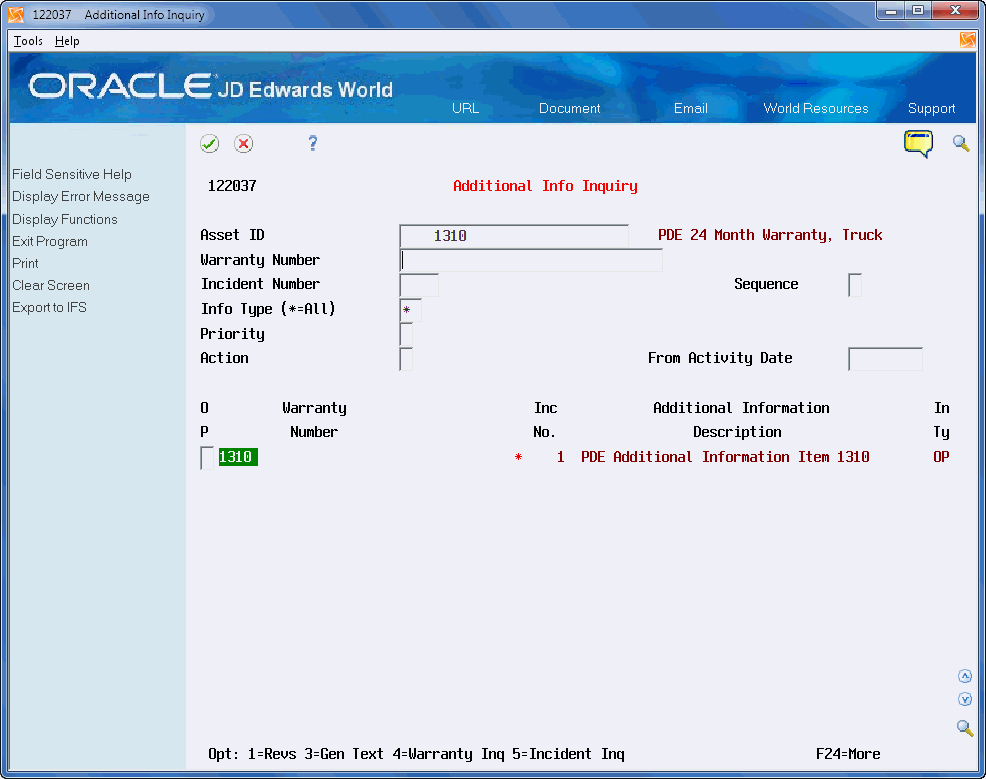Click the red X cancel icon

point(243,144)
